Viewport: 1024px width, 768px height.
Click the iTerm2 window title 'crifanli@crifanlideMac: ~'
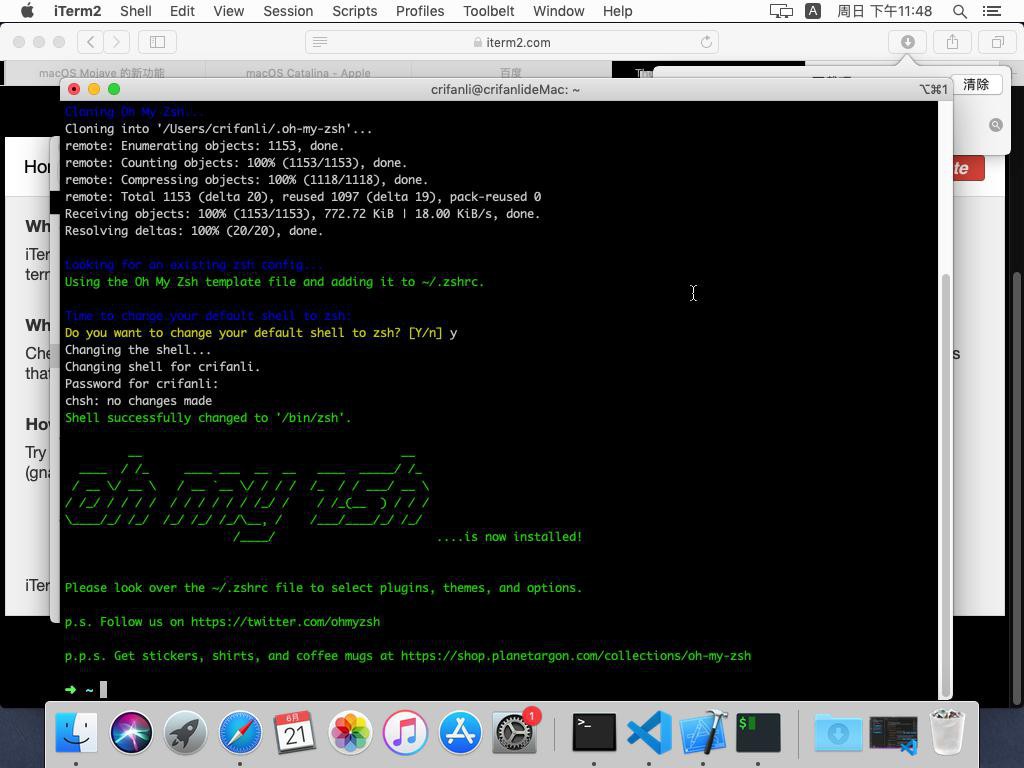coord(505,89)
